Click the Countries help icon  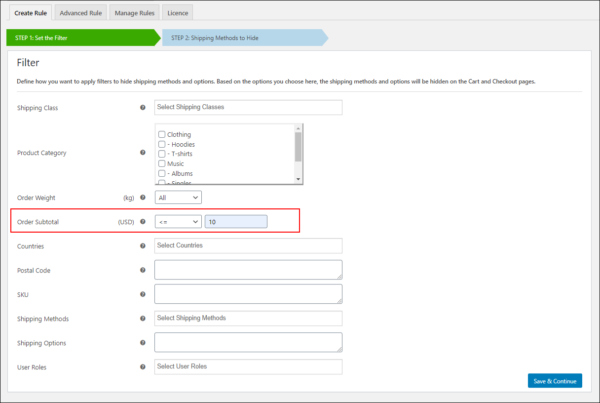point(143,246)
